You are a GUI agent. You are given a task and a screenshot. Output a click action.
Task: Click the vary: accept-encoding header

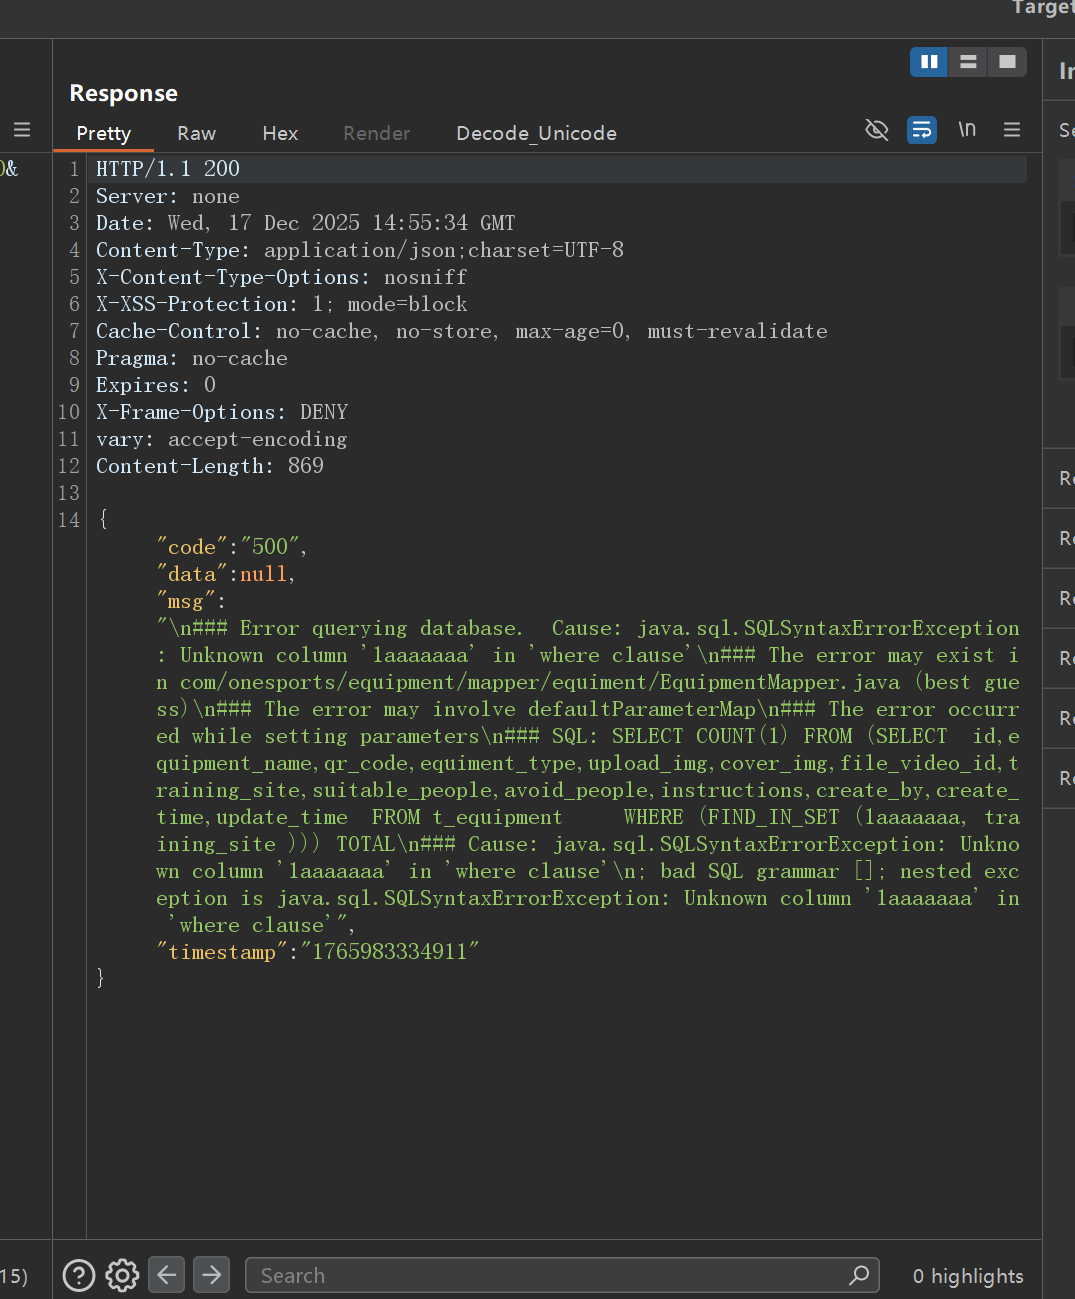[x=222, y=439]
